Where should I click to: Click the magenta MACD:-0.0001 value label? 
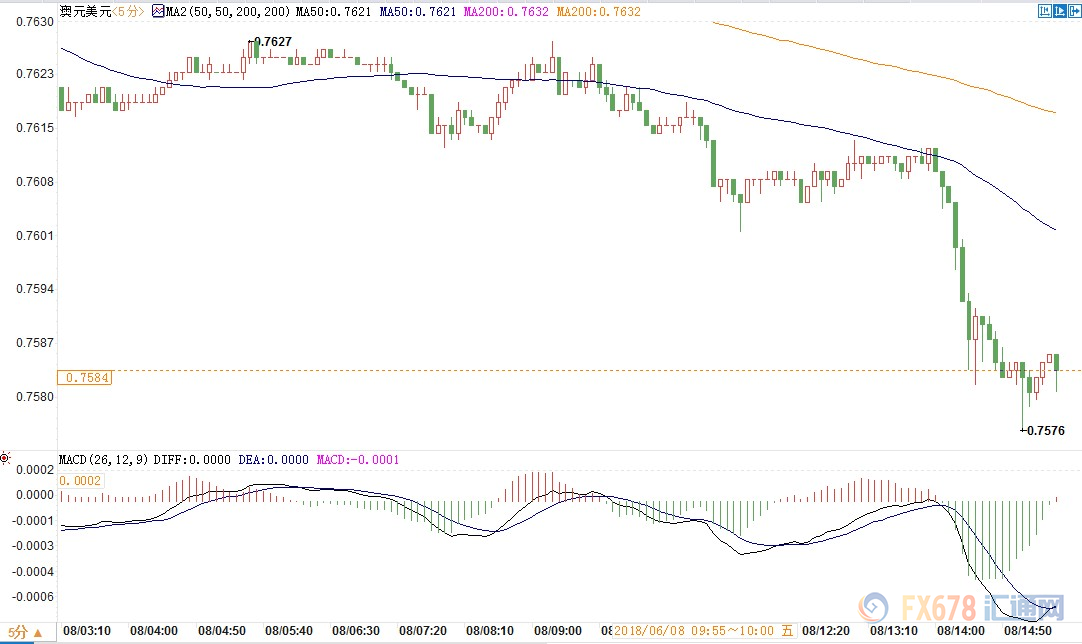pyautogui.click(x=358, y=459)
